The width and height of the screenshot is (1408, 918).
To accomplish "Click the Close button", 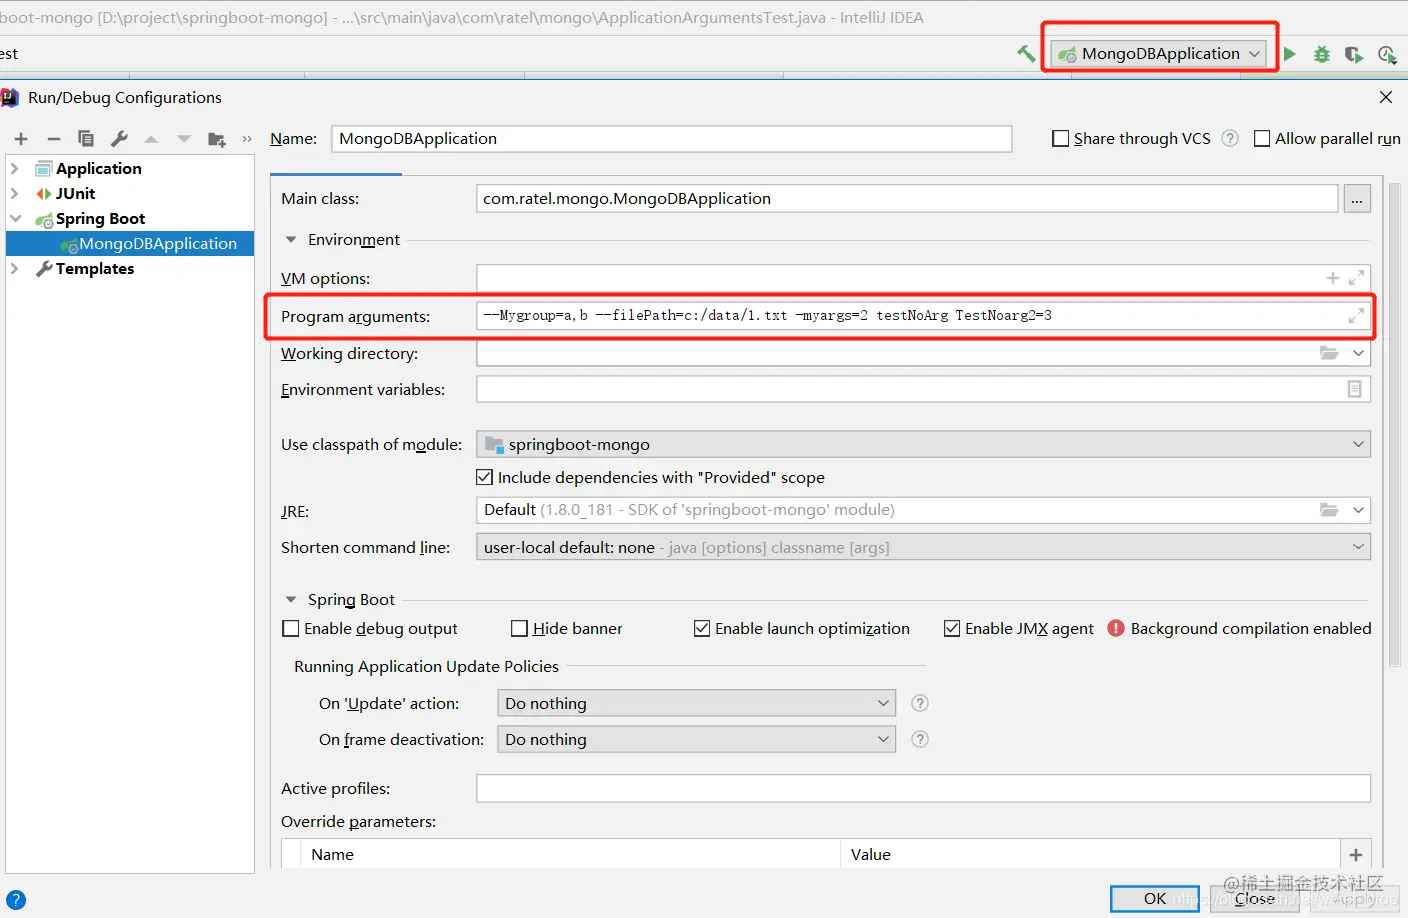I will (x=1254, y=899).
